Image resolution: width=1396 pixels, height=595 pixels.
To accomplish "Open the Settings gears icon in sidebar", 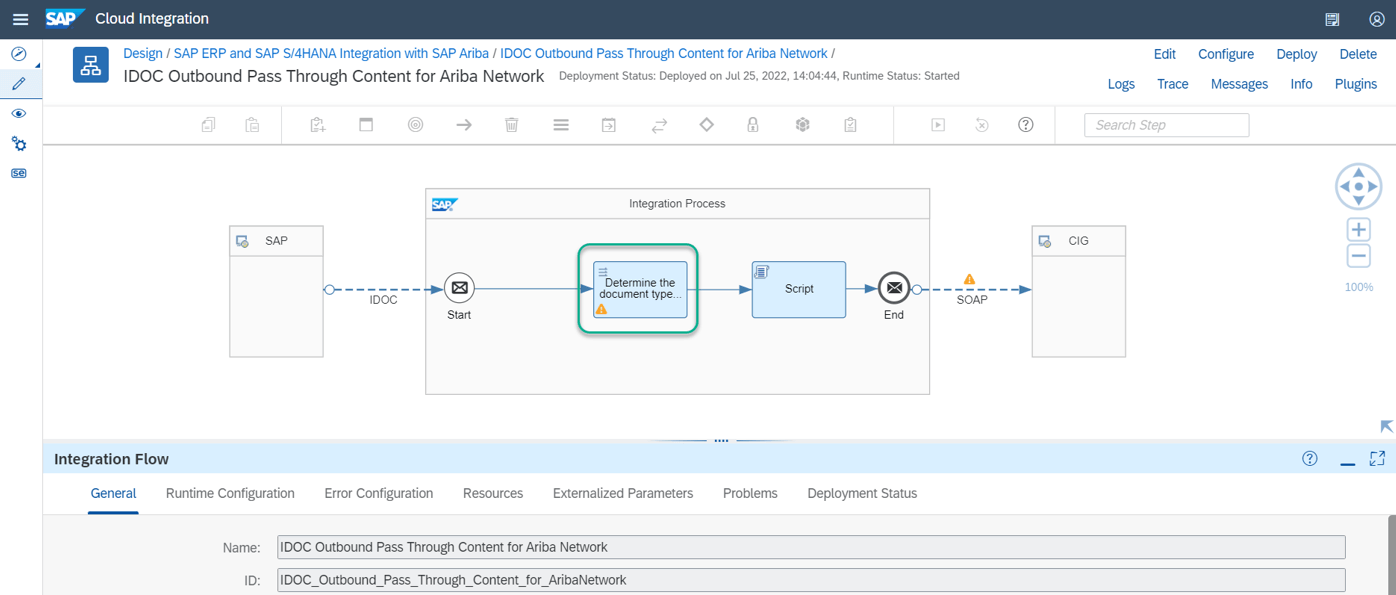I will pos(18,144).
